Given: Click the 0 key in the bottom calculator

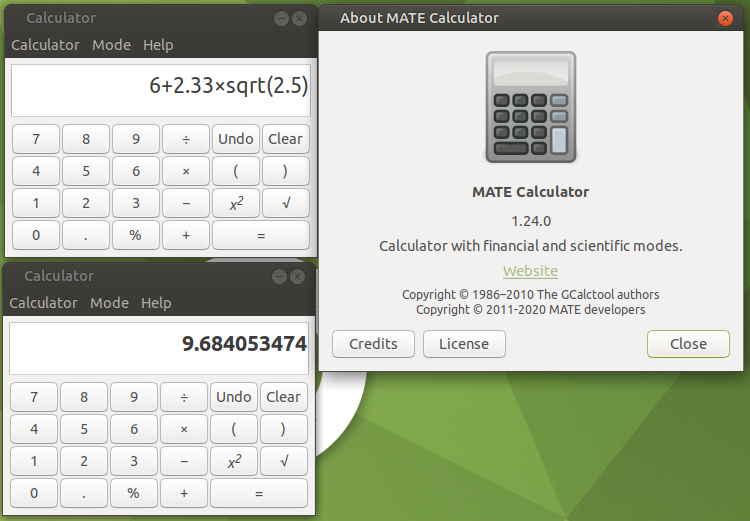Looking at the screenshot, I should tap(34, 493).
